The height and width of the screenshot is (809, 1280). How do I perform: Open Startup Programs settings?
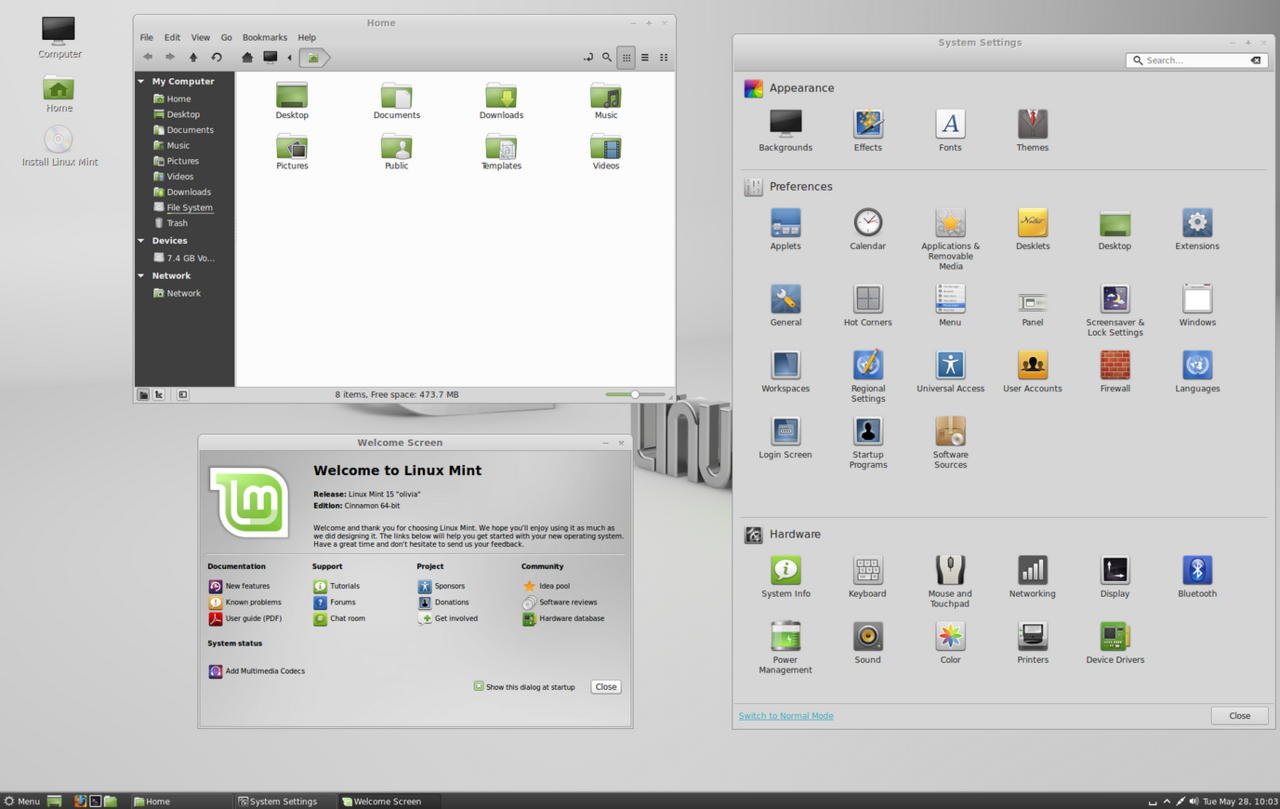tap(868, 442)
